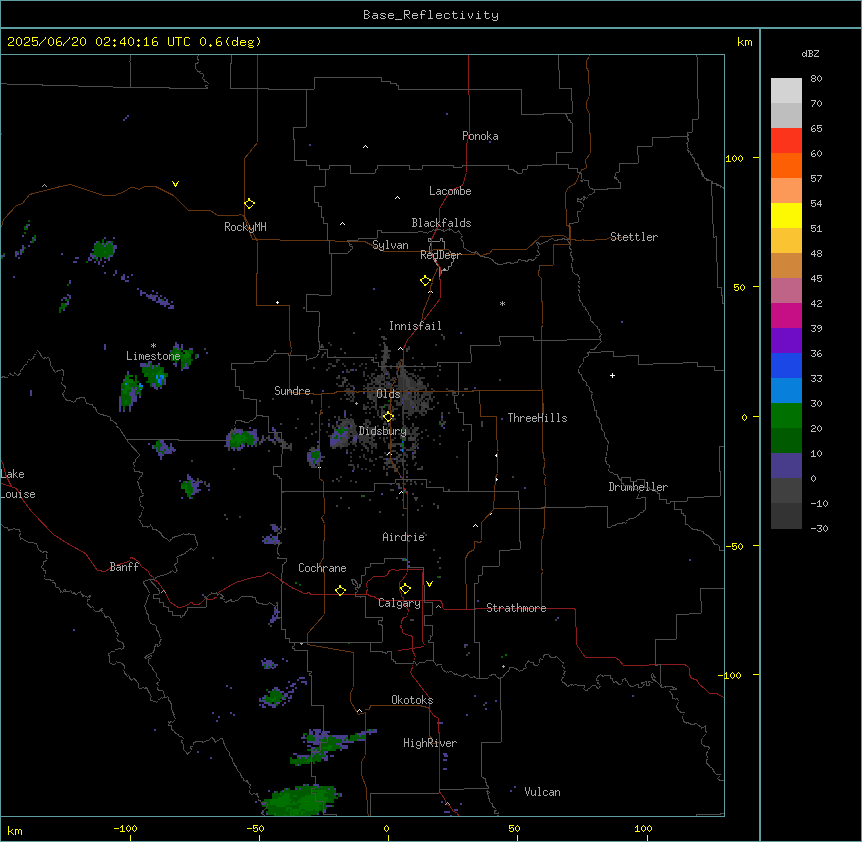Click the Sundre town label
This screenshot has height=842, width=862.
coord(292,391)
